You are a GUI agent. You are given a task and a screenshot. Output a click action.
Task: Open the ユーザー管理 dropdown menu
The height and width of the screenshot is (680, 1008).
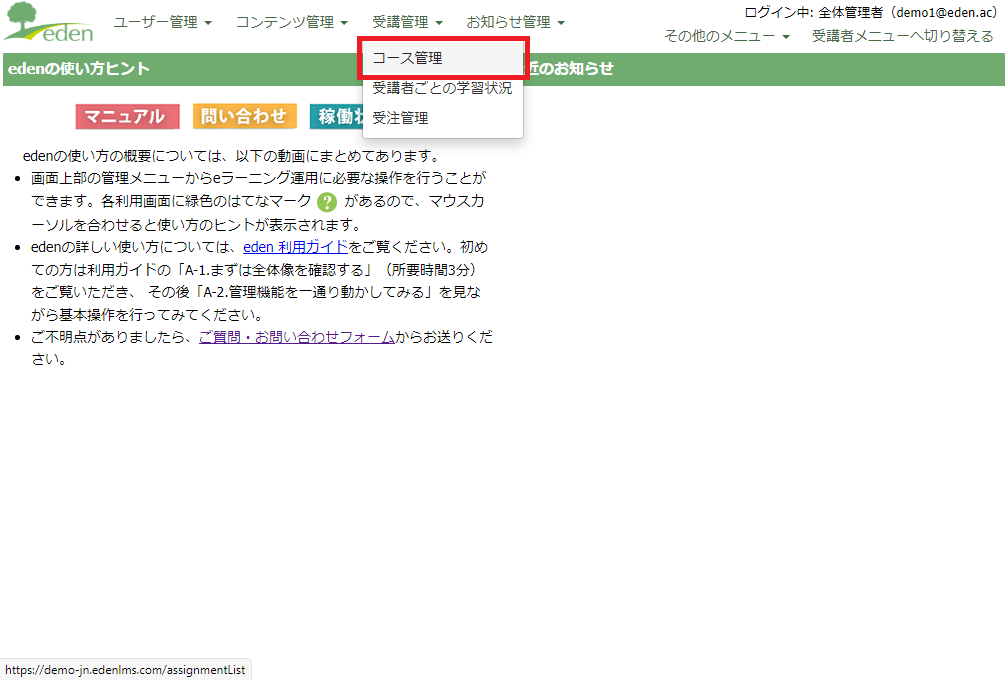coord(162,22)
